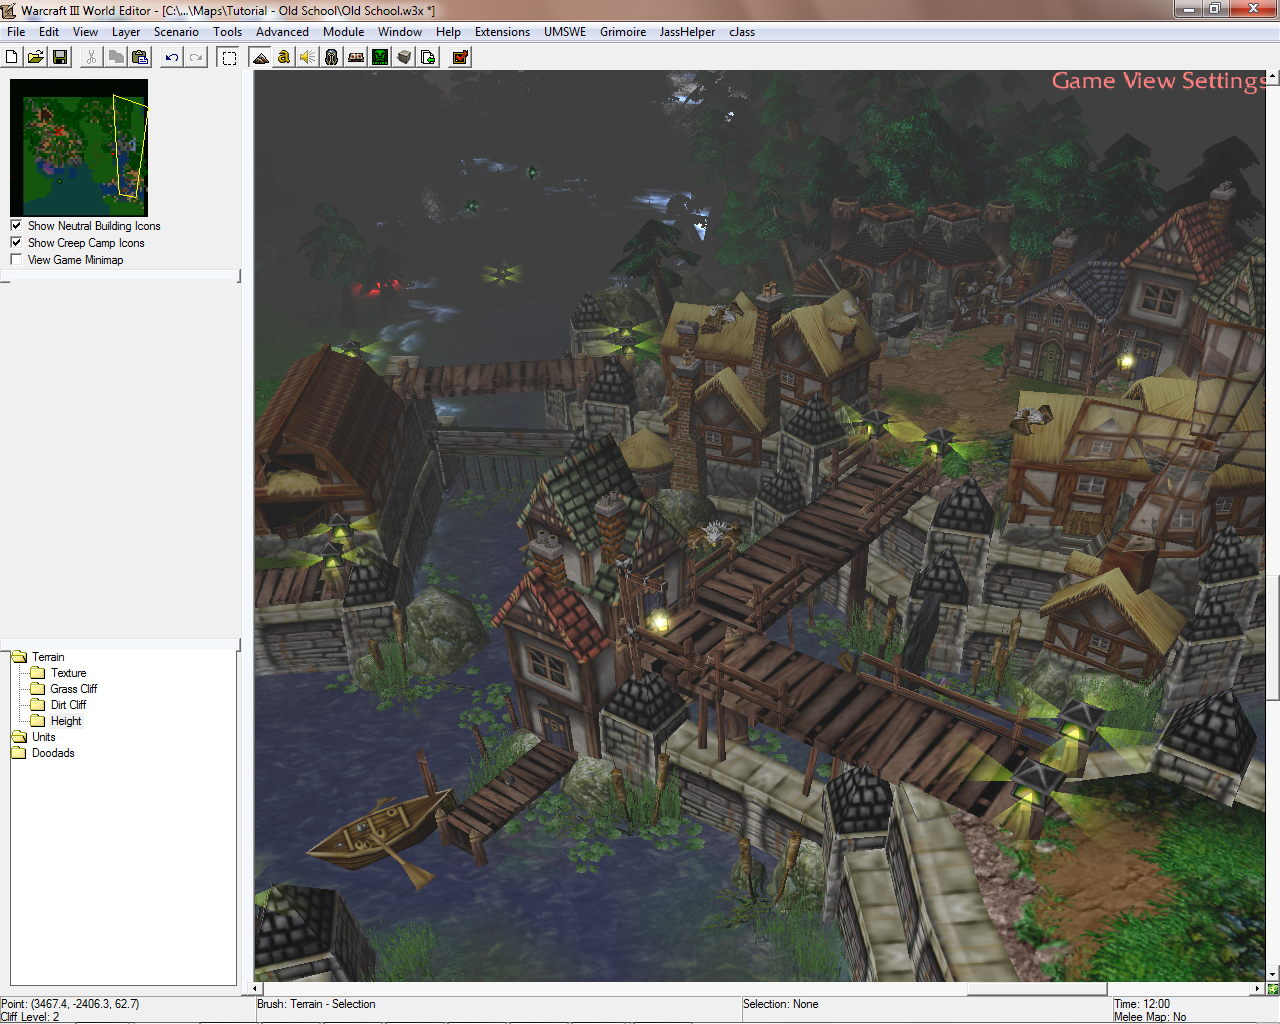1280x1024 pixels.
Task: Click the minimap preview thumbnail
Action: tap(79, 148)
